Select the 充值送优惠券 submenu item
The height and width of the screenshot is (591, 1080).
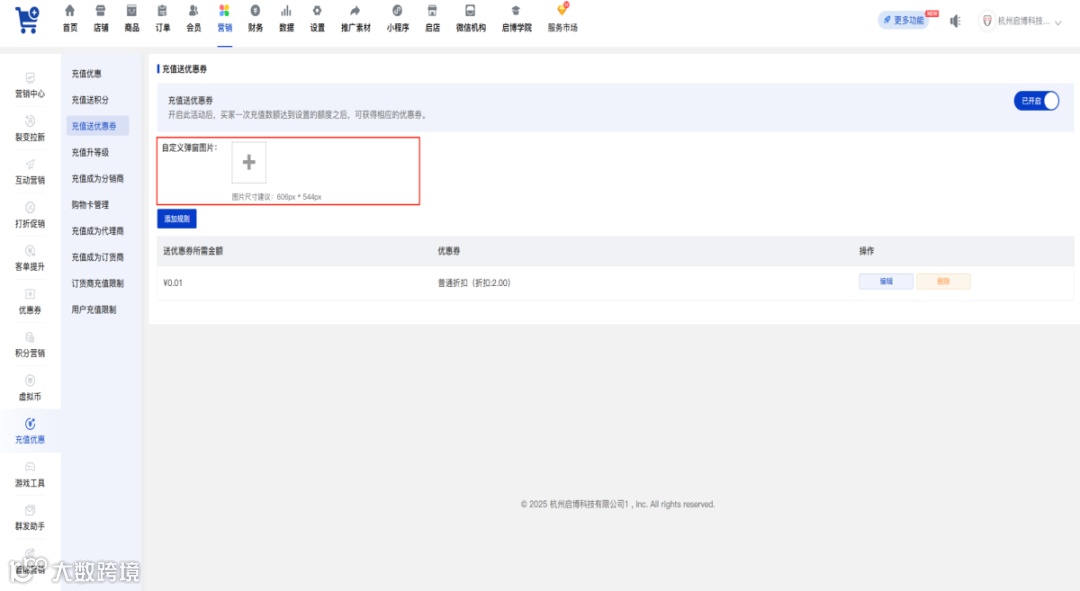[x=97, y=126]
